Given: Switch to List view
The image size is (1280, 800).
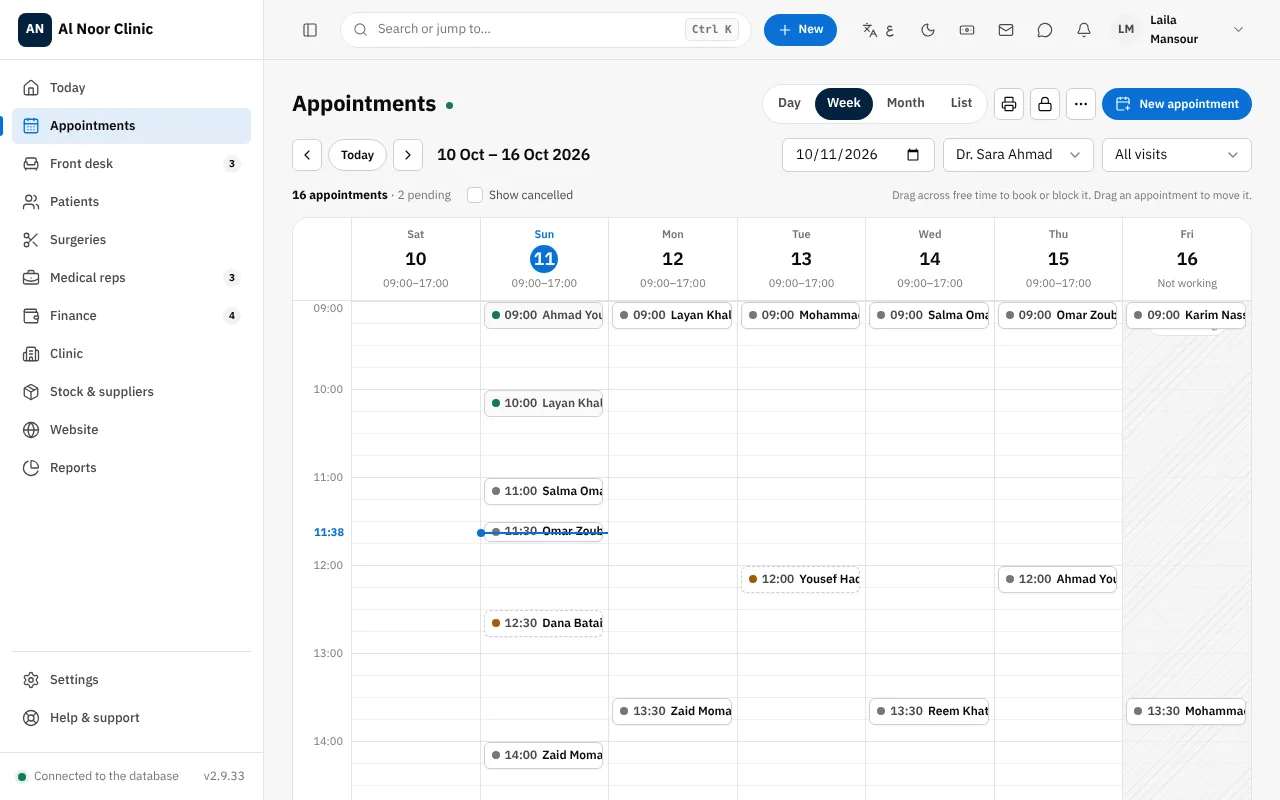Looking at the screenshot, I should click(961, 103).
